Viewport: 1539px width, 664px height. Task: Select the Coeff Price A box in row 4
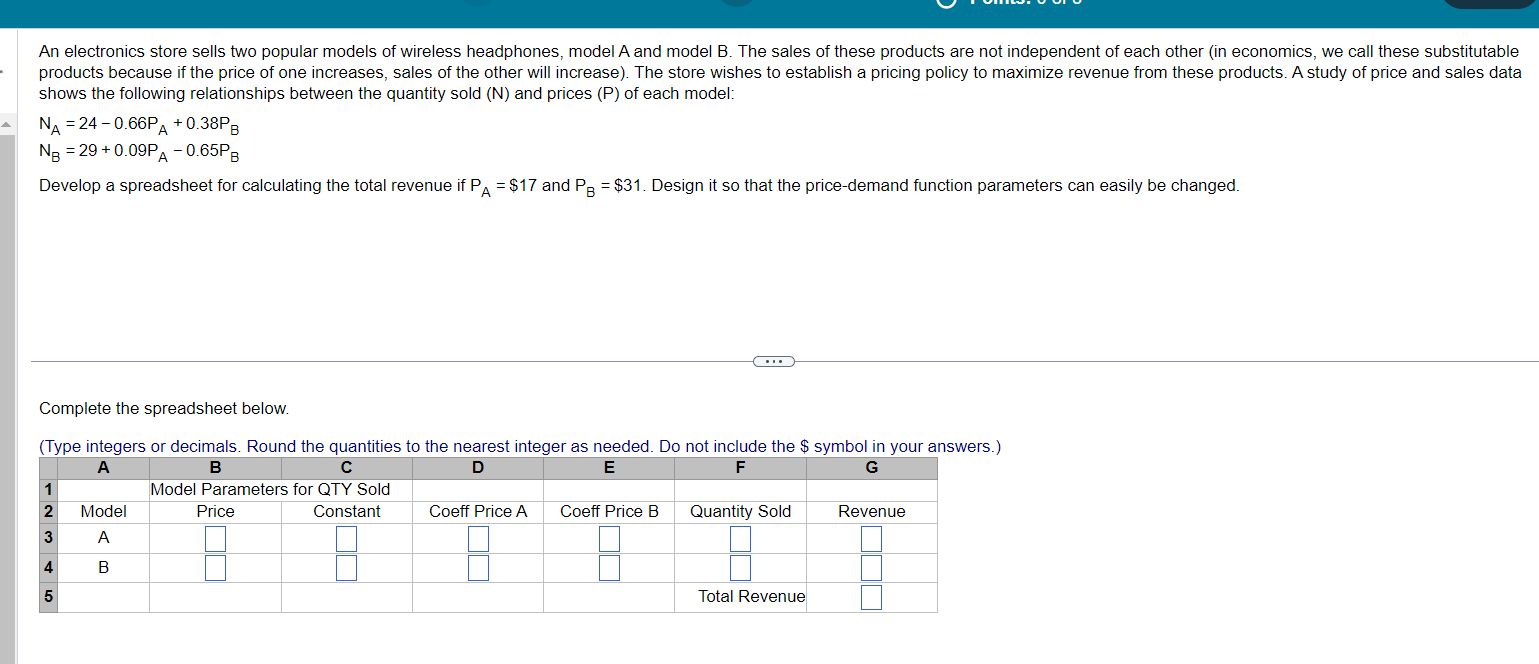coord(478,567)
